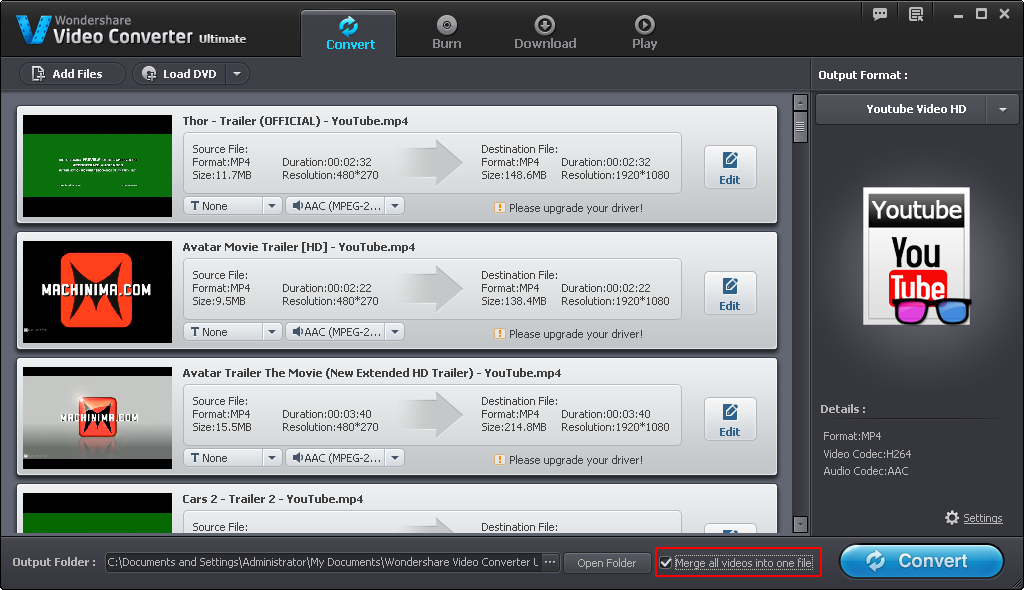Image resolution: width=1024 pixels, height=590 pixels.
Task: Switch to the Burn tab
Action: pos(446,33)
